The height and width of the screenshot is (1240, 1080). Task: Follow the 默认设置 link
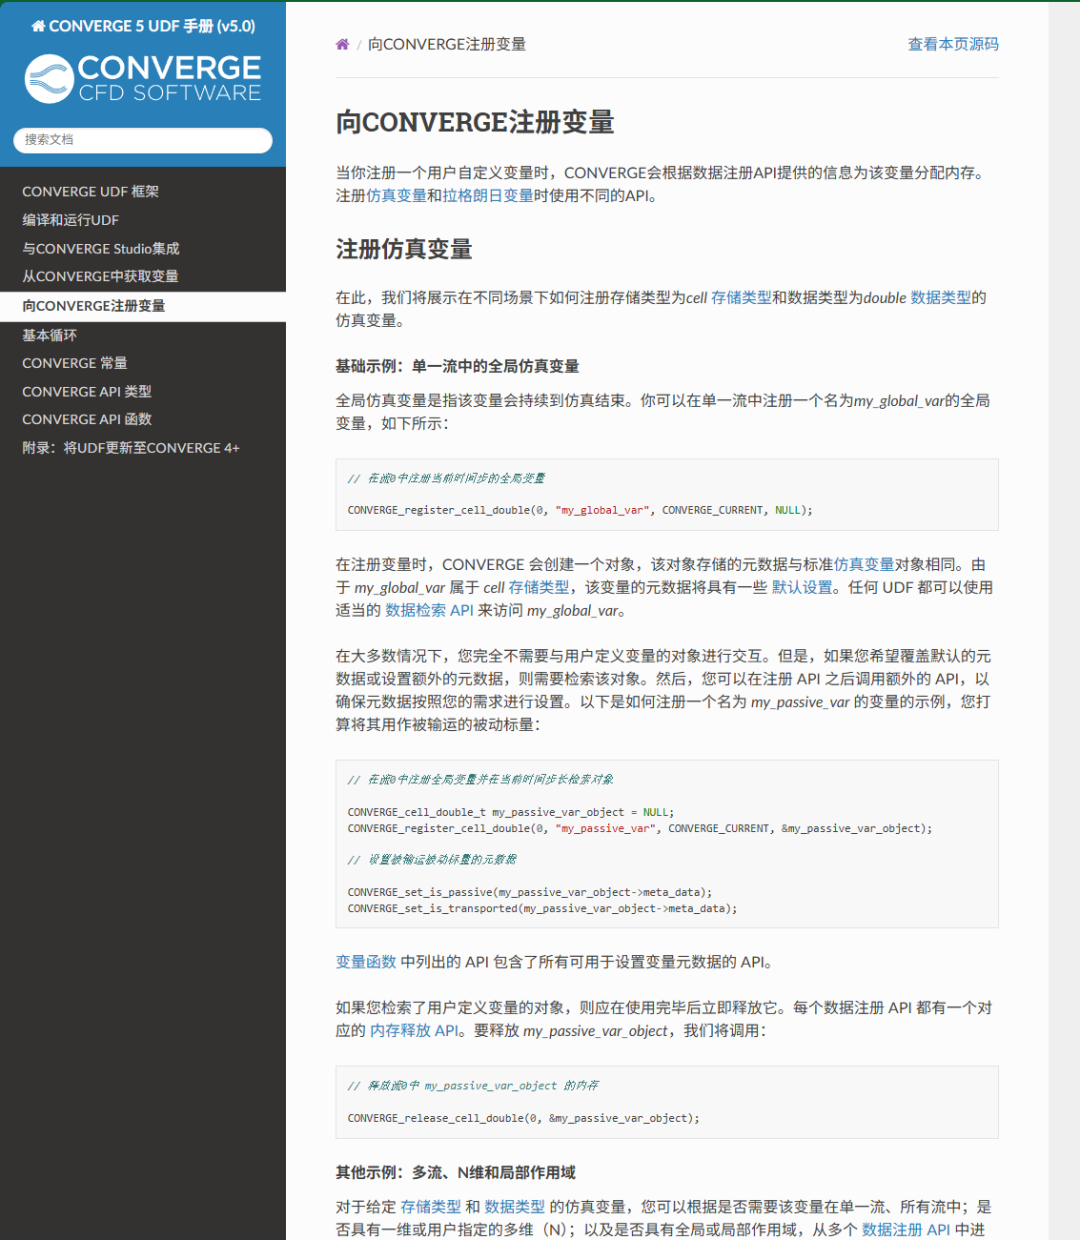[802, 588]
